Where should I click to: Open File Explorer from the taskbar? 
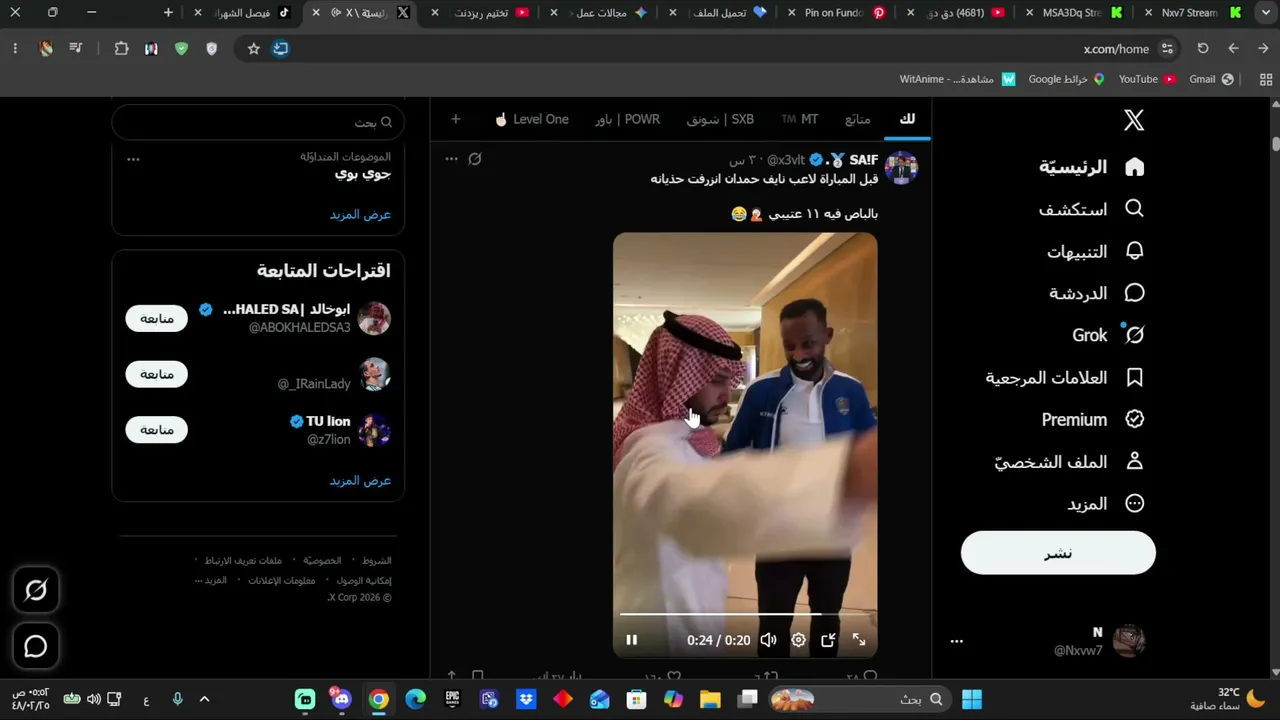coord(710,699)
